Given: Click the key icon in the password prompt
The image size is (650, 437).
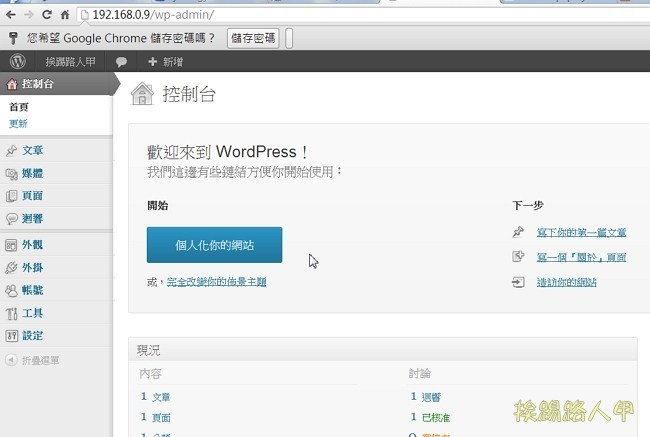Looking at the screenshot, I should click(13, 38).
